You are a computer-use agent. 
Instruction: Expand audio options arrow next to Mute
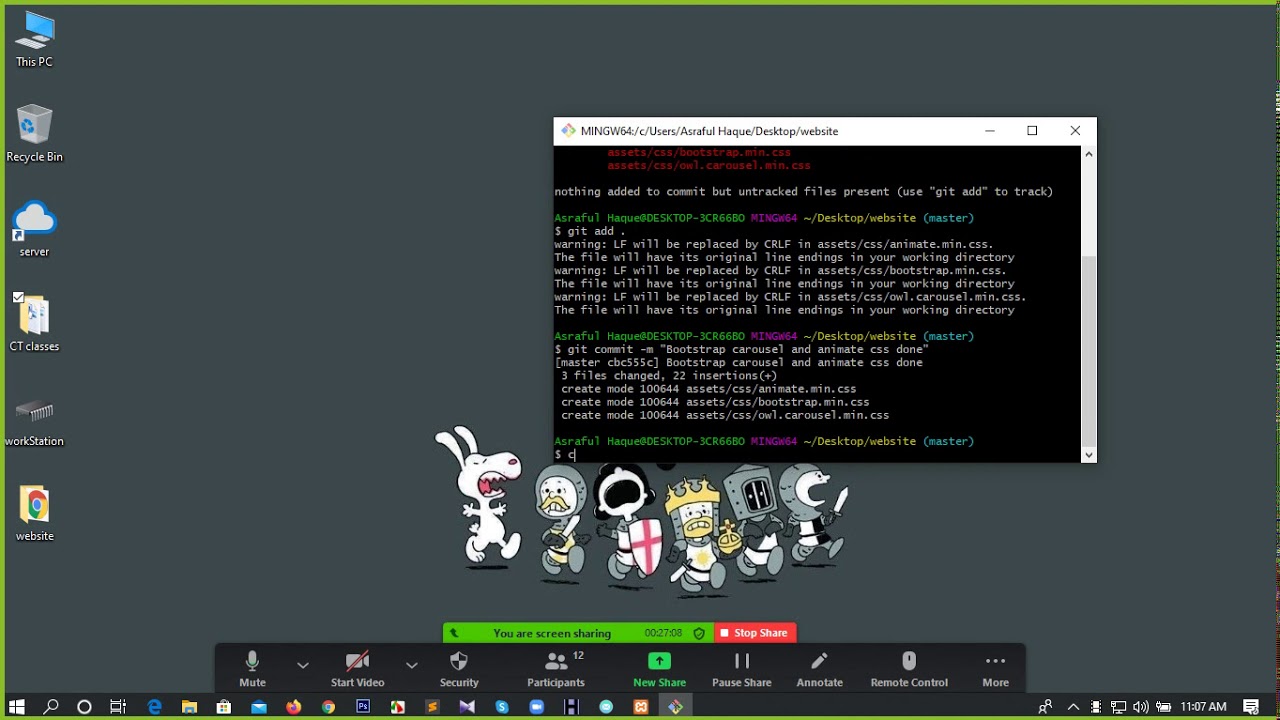coord(302,665)
